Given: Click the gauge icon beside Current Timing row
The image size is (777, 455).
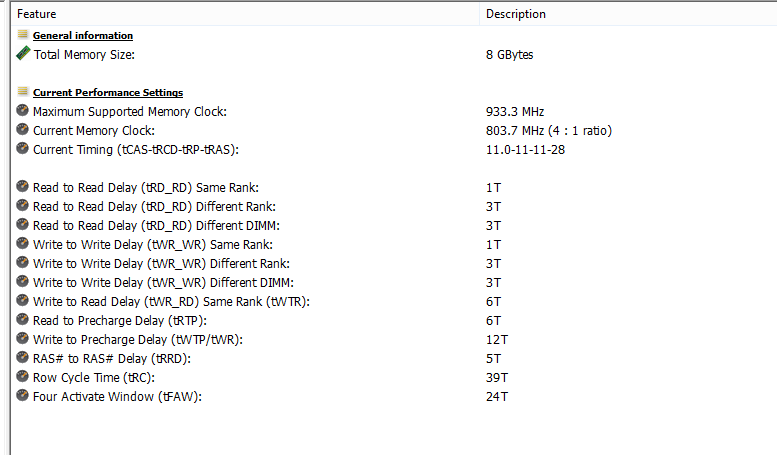Looking at the screenshot, I should (22, 148).
